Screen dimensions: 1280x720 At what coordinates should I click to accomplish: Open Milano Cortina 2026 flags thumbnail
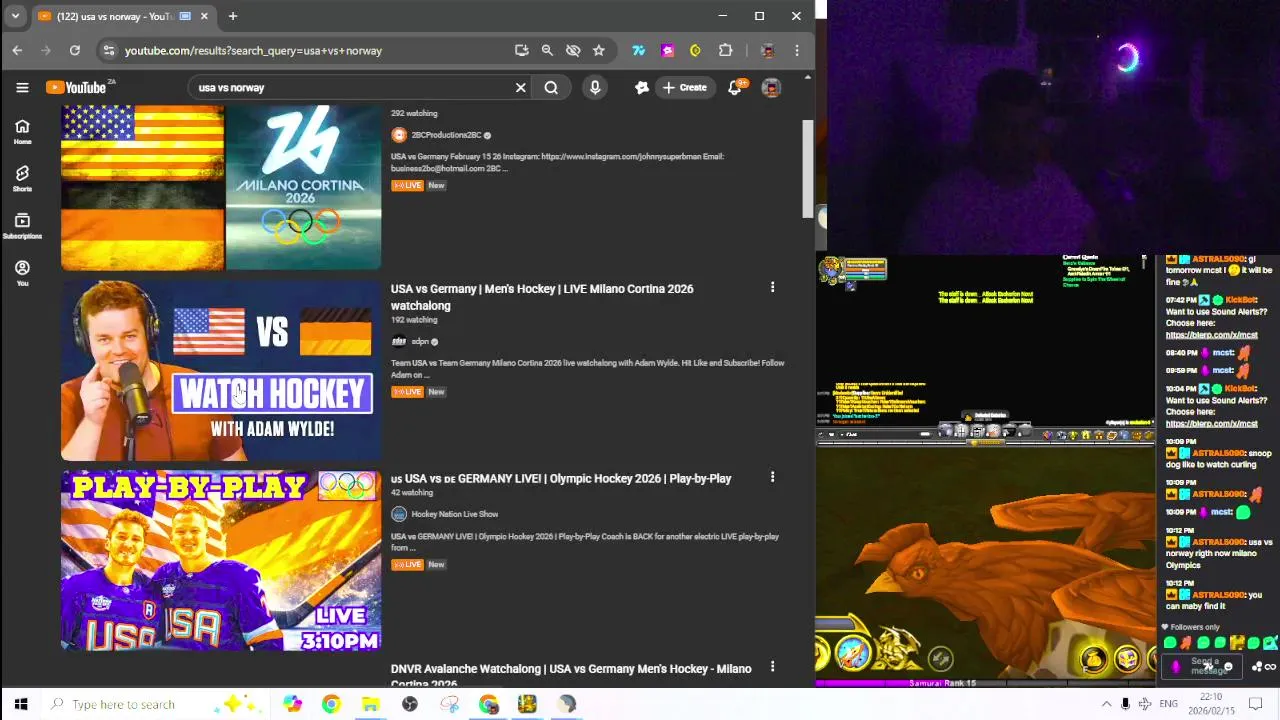[x=221, y=187]
